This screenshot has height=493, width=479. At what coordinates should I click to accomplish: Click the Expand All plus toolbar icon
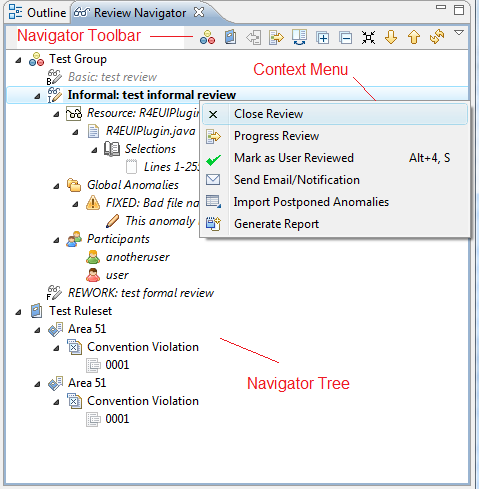tap(322, 38)
